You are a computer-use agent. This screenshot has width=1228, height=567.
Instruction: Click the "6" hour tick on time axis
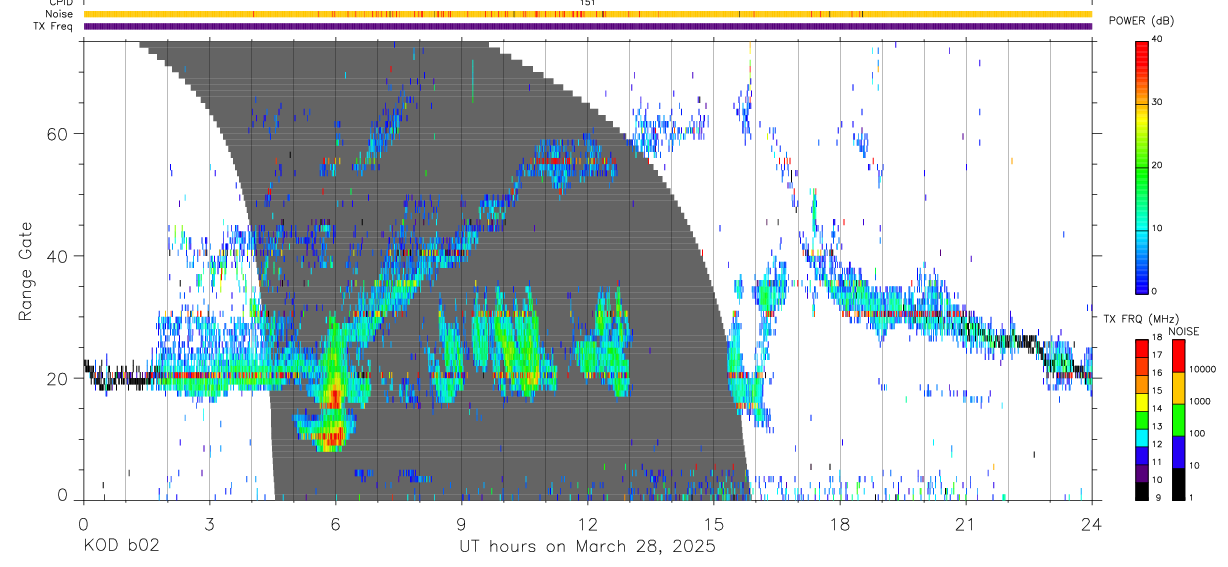pyautogui.click(x=335, y=523)
